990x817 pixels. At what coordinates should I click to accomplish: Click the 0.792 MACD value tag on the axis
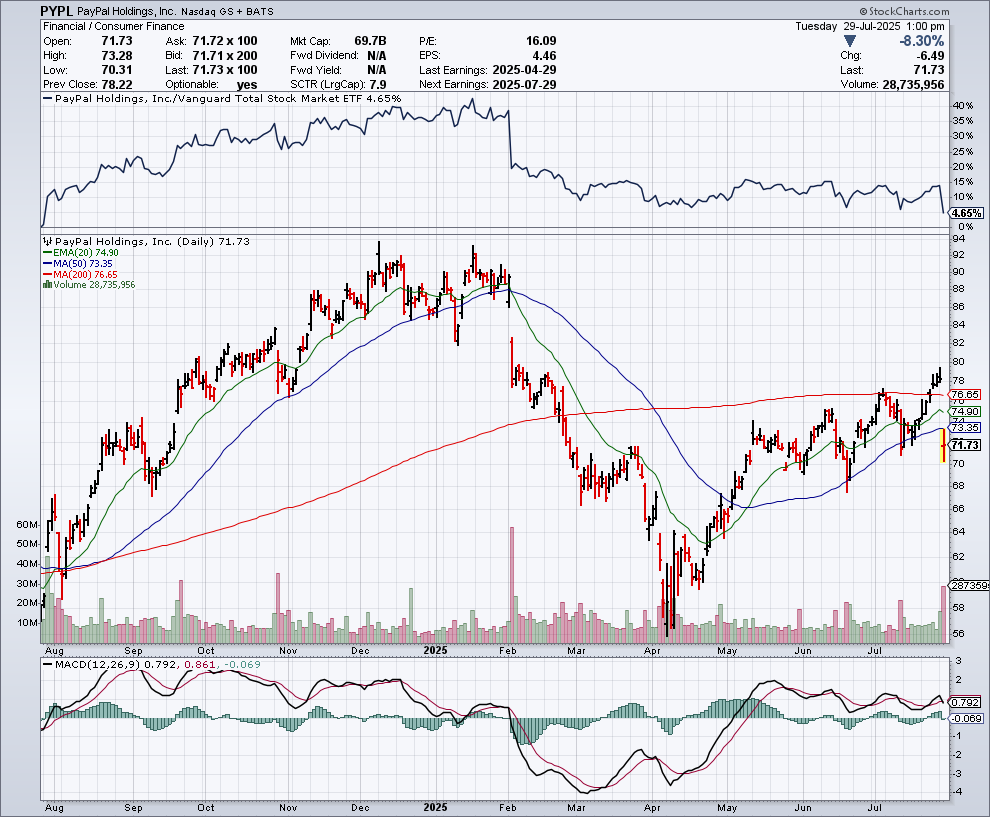(x=965, y=702)
